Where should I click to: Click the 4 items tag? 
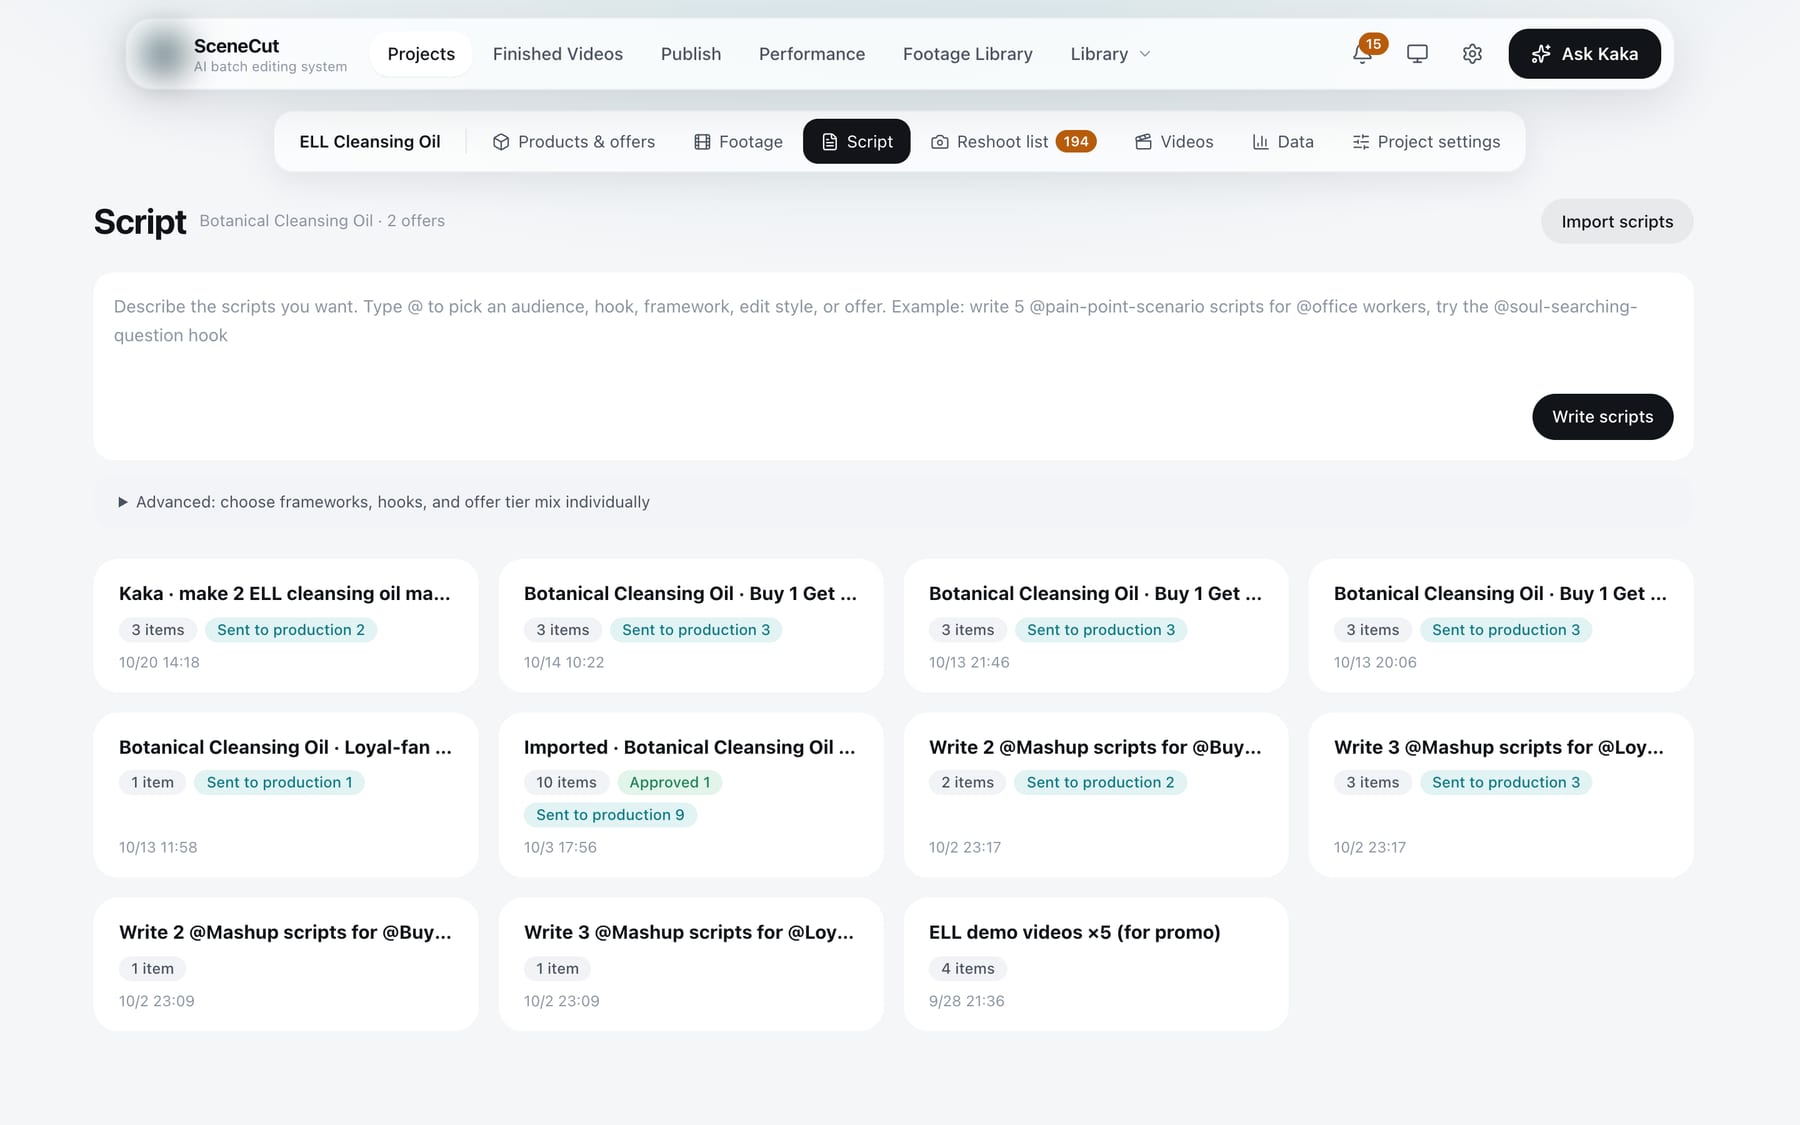coord(968,969)
